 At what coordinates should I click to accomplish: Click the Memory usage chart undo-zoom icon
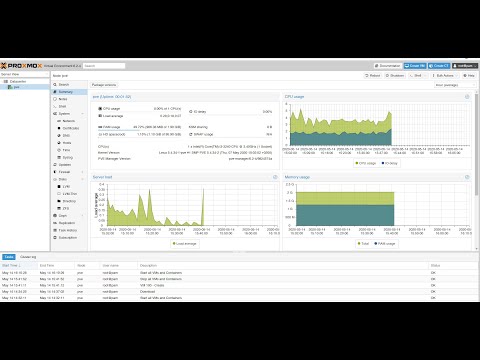click(467, 177)
